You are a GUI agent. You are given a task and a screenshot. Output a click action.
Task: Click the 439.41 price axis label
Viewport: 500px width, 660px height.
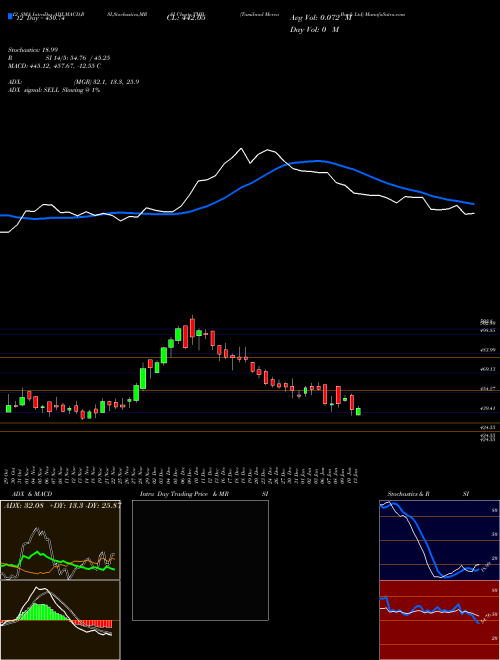click(x=488, y=408)
